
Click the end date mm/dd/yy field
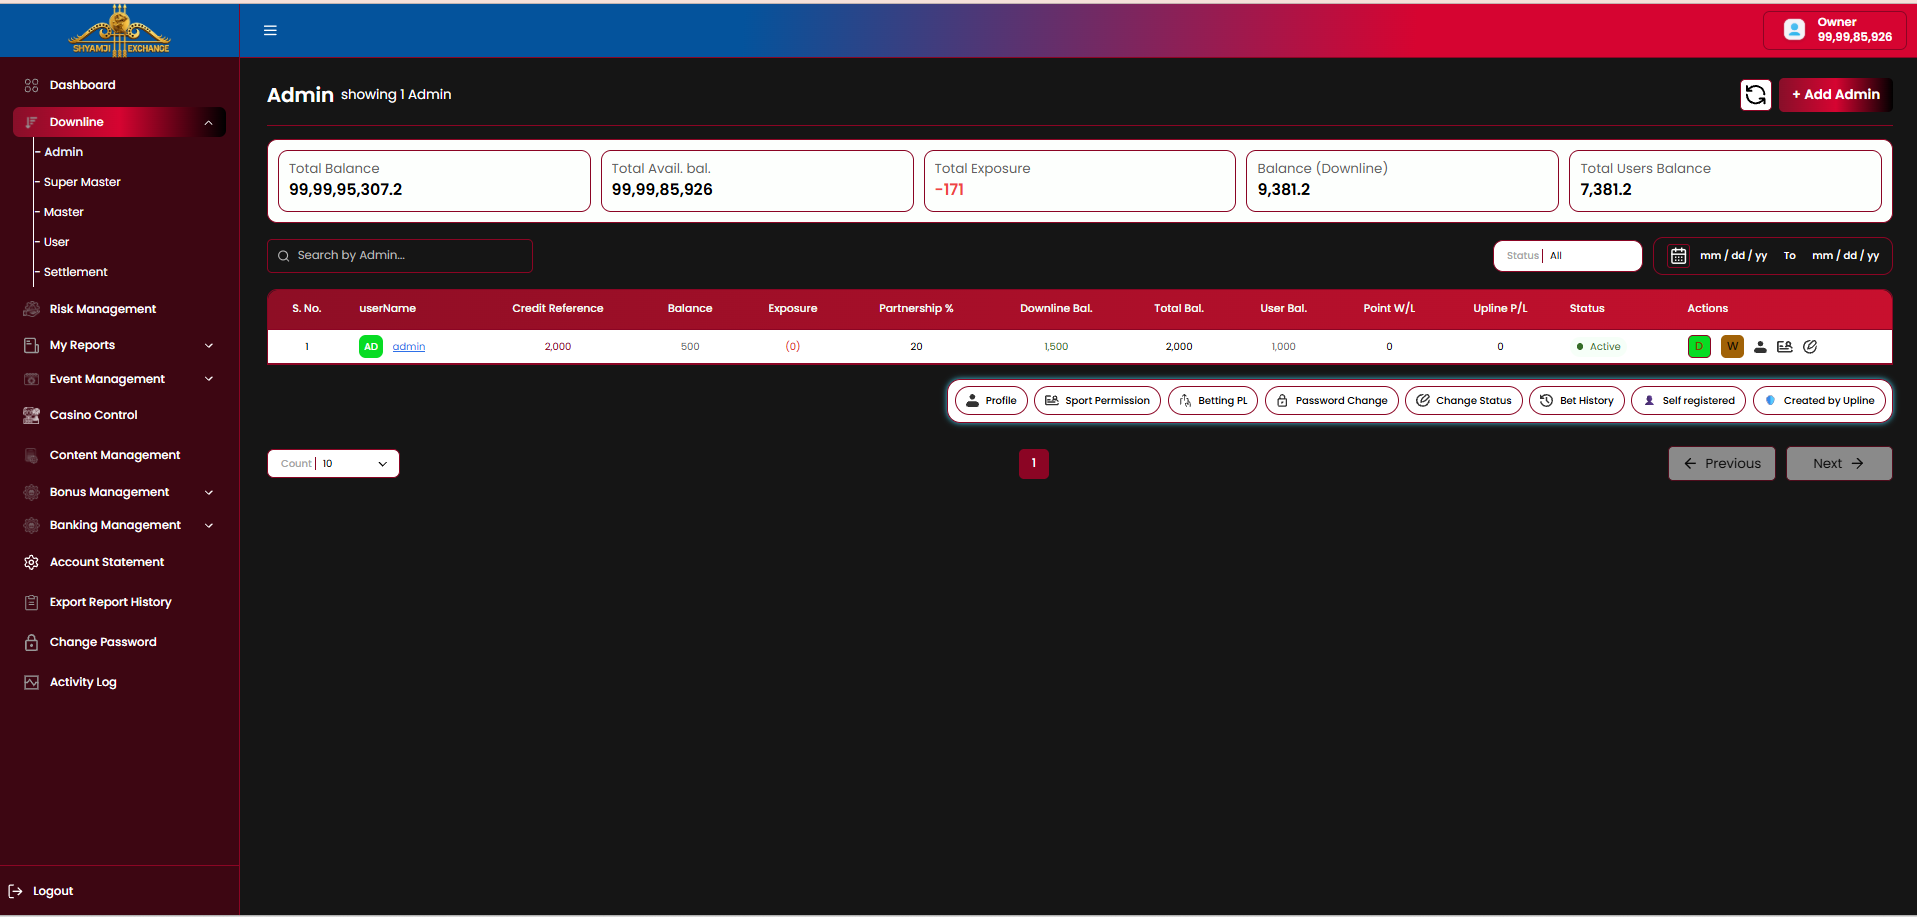click(1845, 256)
